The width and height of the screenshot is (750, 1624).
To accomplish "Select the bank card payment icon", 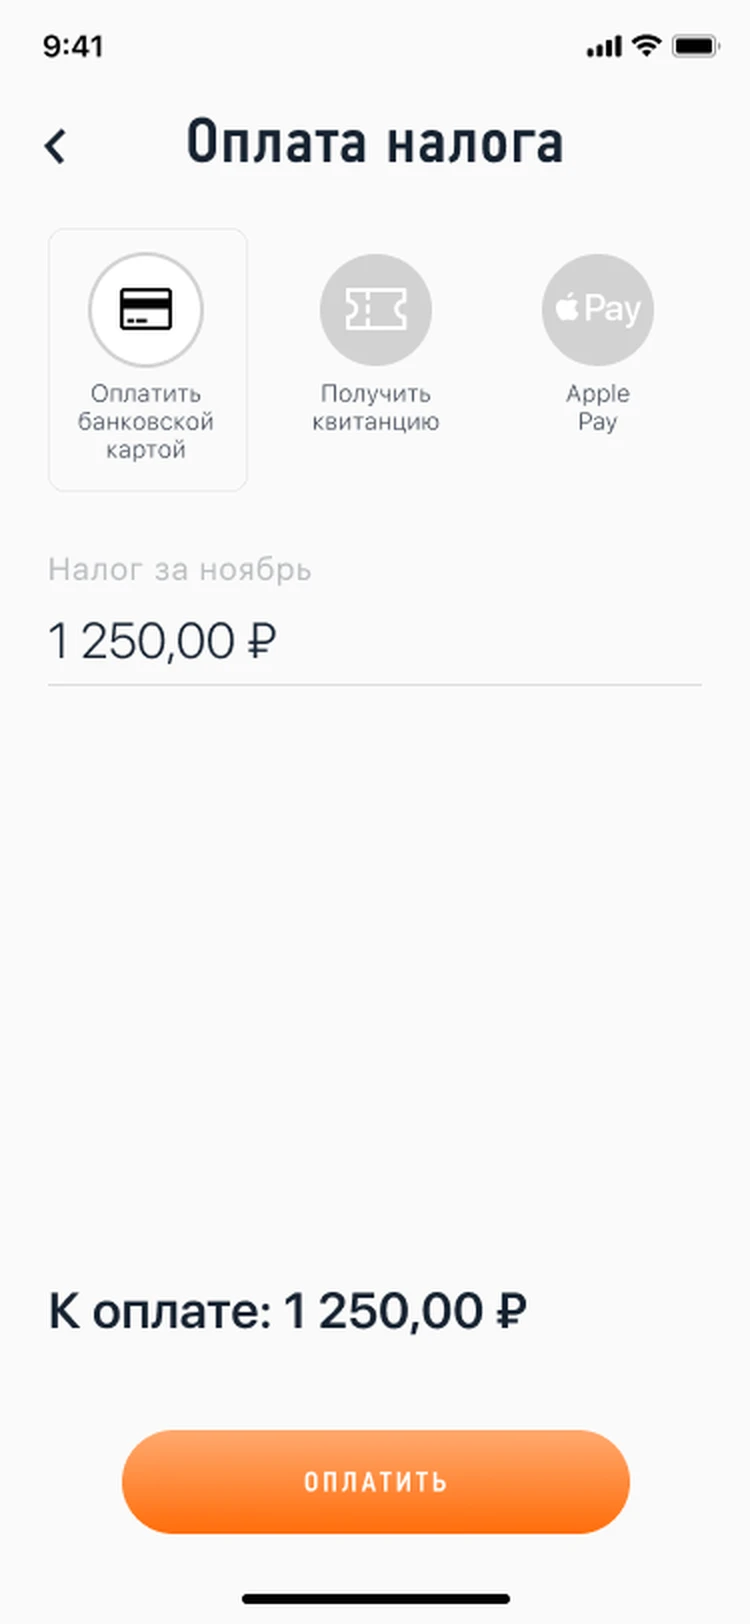I will pyautogui.click(x=146, y=309).
